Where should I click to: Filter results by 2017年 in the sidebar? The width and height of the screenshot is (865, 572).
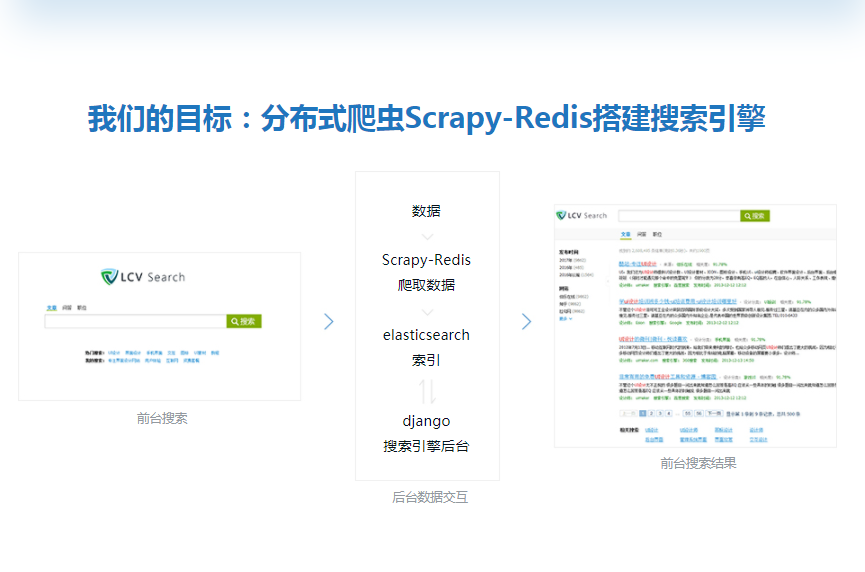567,260
